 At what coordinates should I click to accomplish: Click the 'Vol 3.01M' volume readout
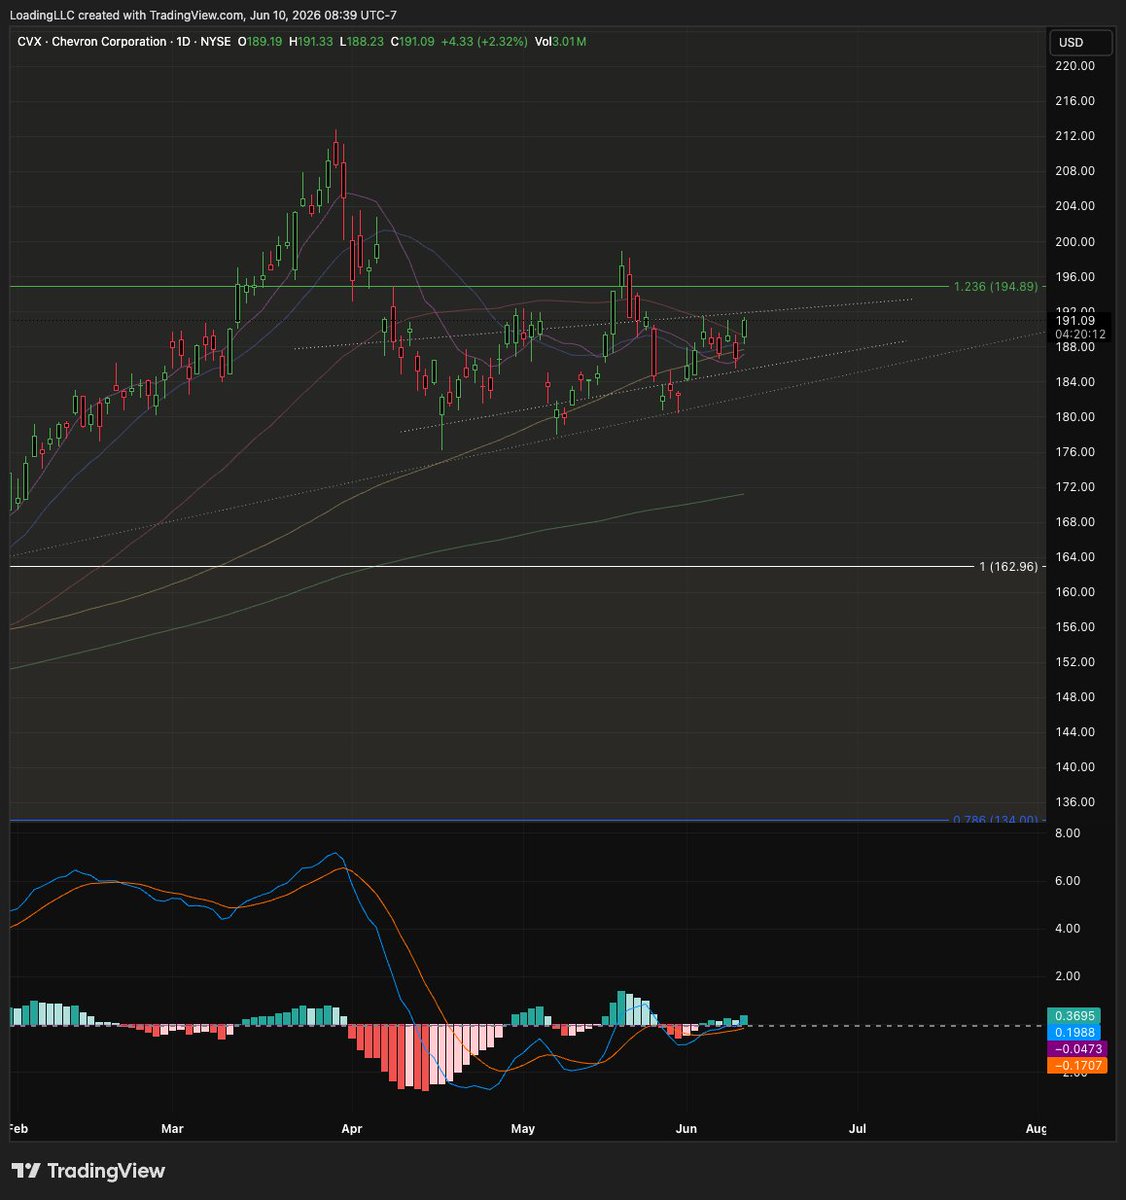click(x=561, y=42)
